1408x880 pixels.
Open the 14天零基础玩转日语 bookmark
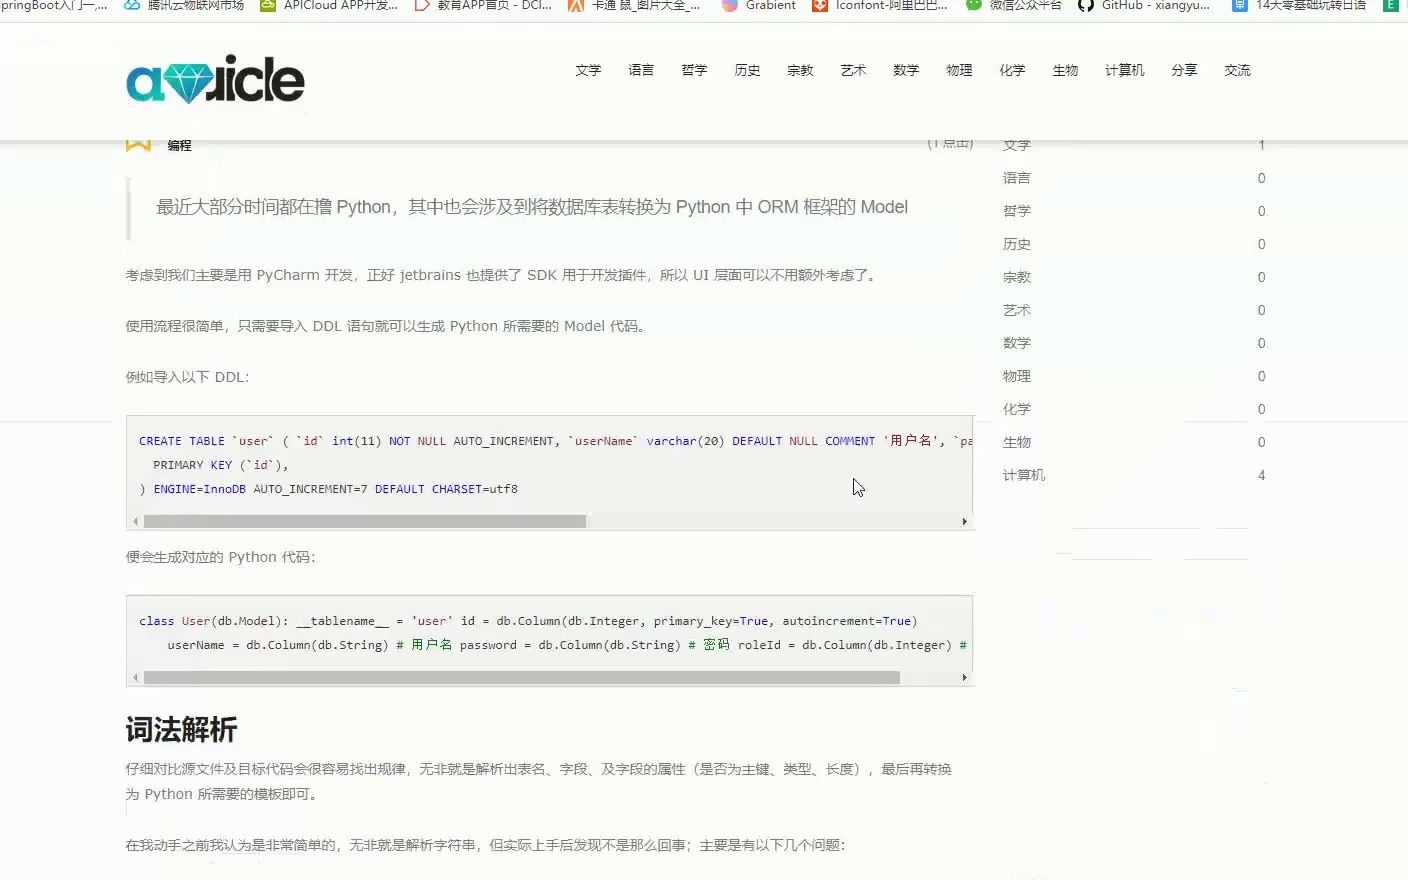click(x=1299, y=6)
